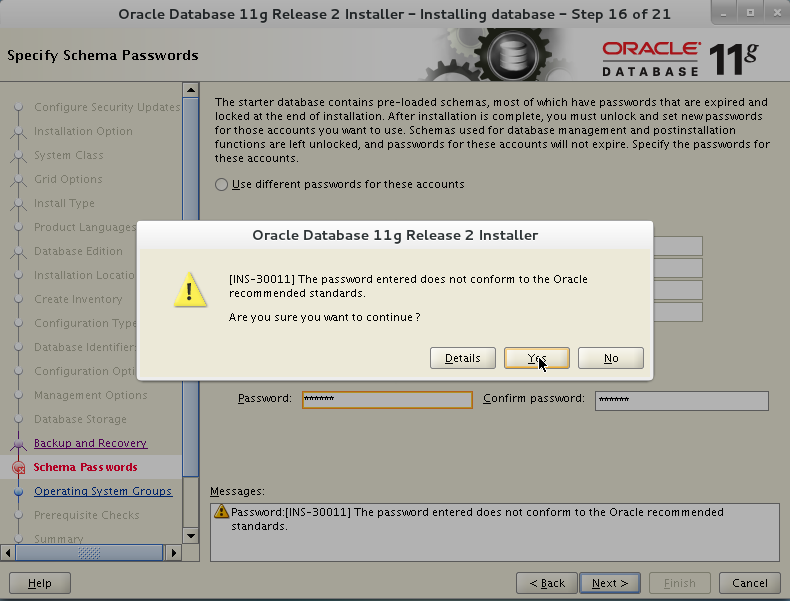Click the Database Storage step
This screenshot has width=790, height=601.
pyautogui.click(x=80, y=419)
